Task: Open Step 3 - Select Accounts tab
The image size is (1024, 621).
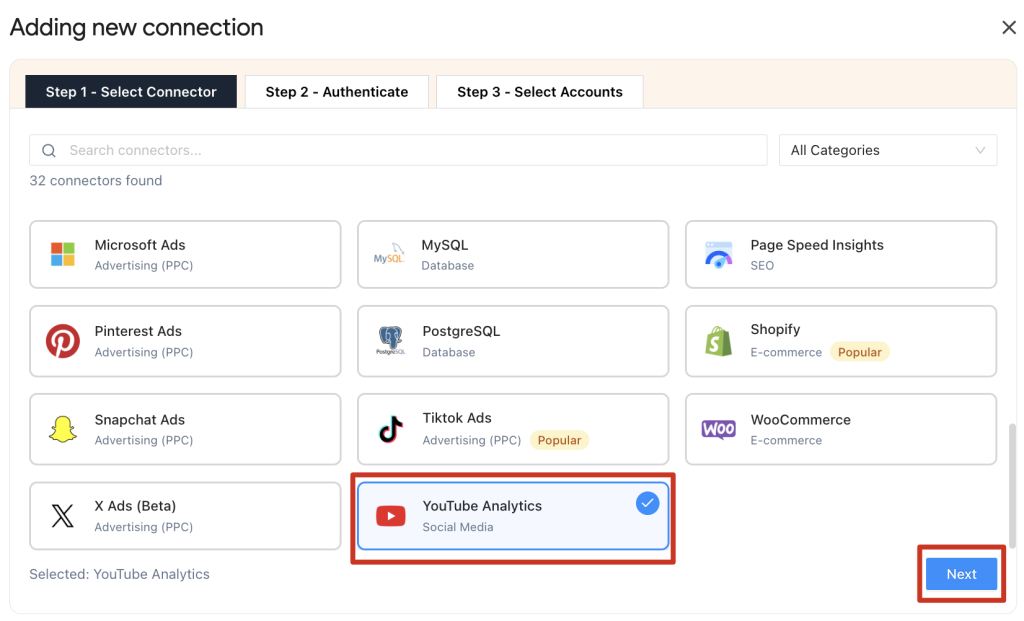Action: click(x=539, y=91)
